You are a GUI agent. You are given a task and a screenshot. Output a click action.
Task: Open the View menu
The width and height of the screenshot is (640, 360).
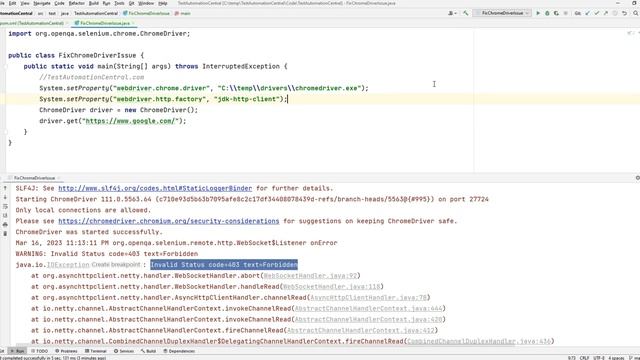[25, 3]
